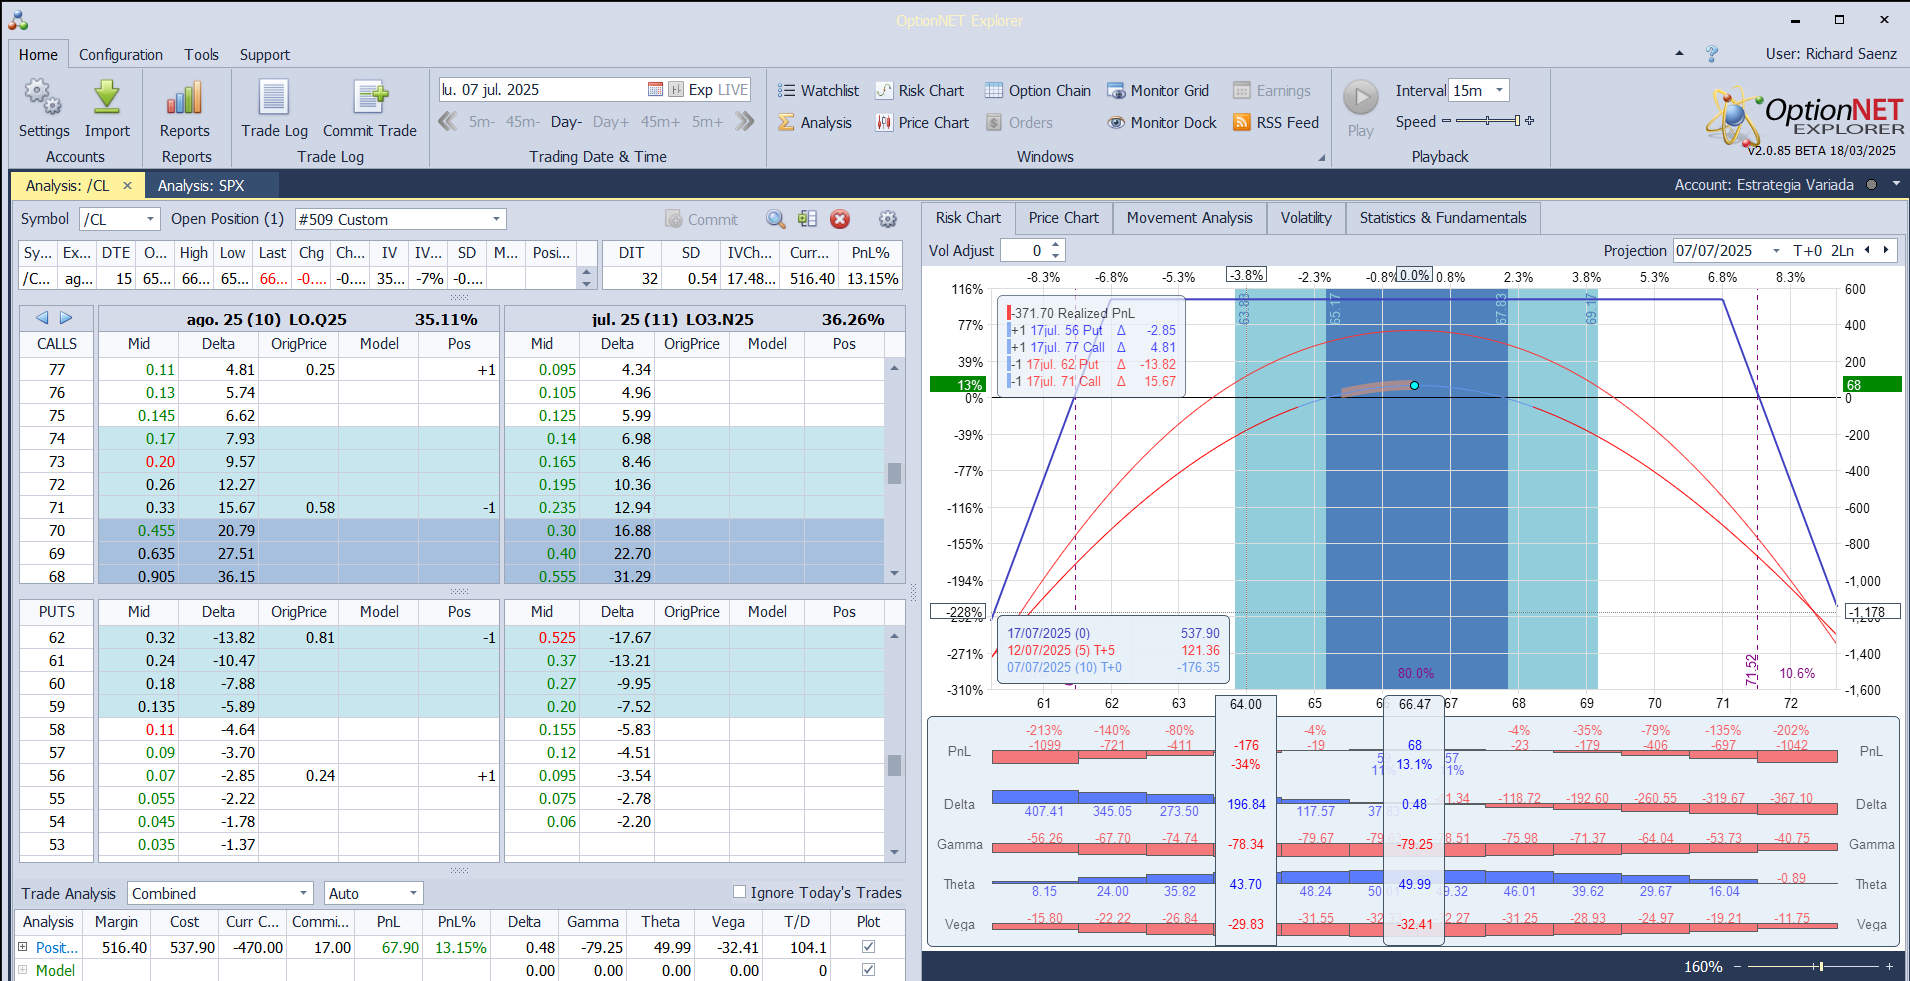Image resolution: width=1910 pixels, height=981 pixels.
Task: Click the Day- time step button
Action: point(566,122)
